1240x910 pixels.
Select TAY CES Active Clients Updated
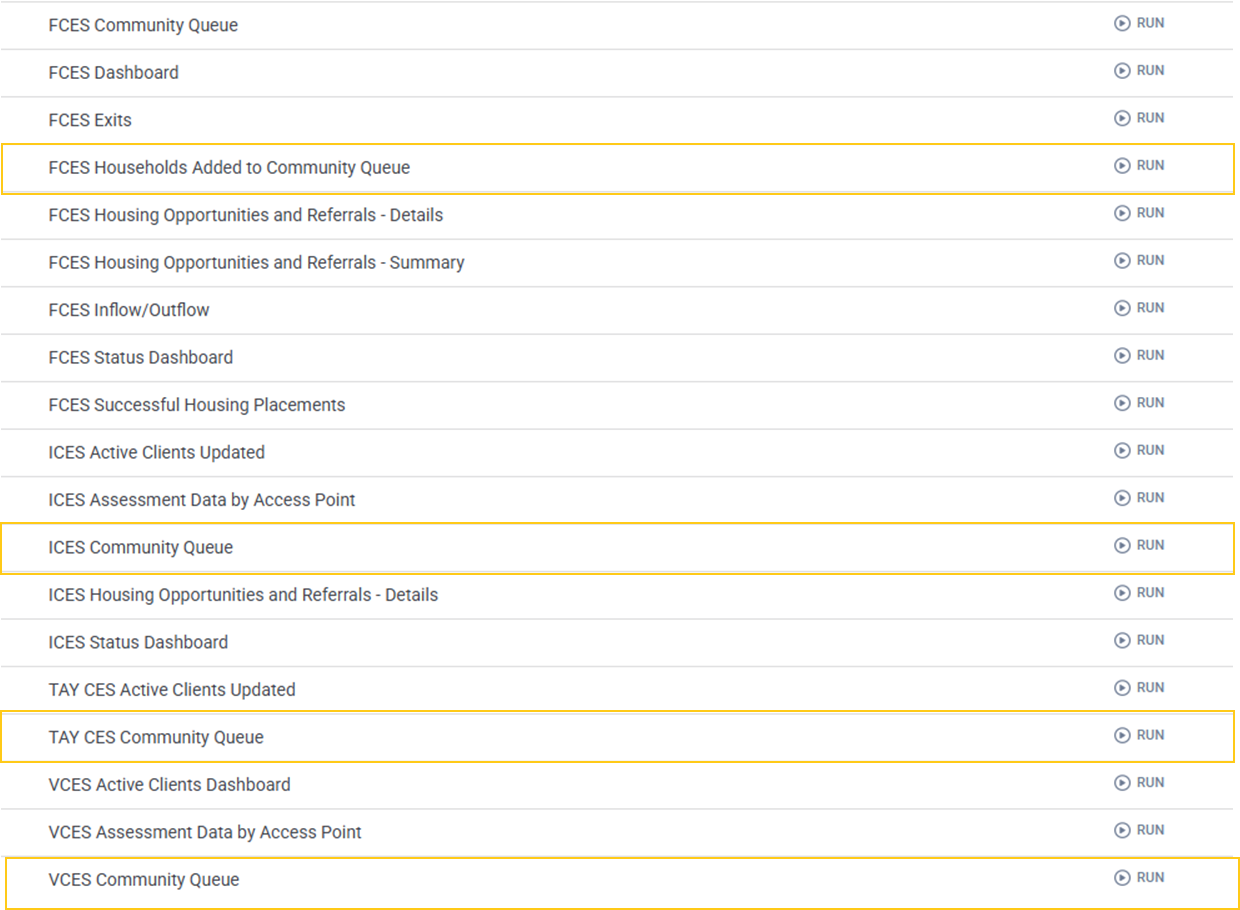click(x=172, y=690)
